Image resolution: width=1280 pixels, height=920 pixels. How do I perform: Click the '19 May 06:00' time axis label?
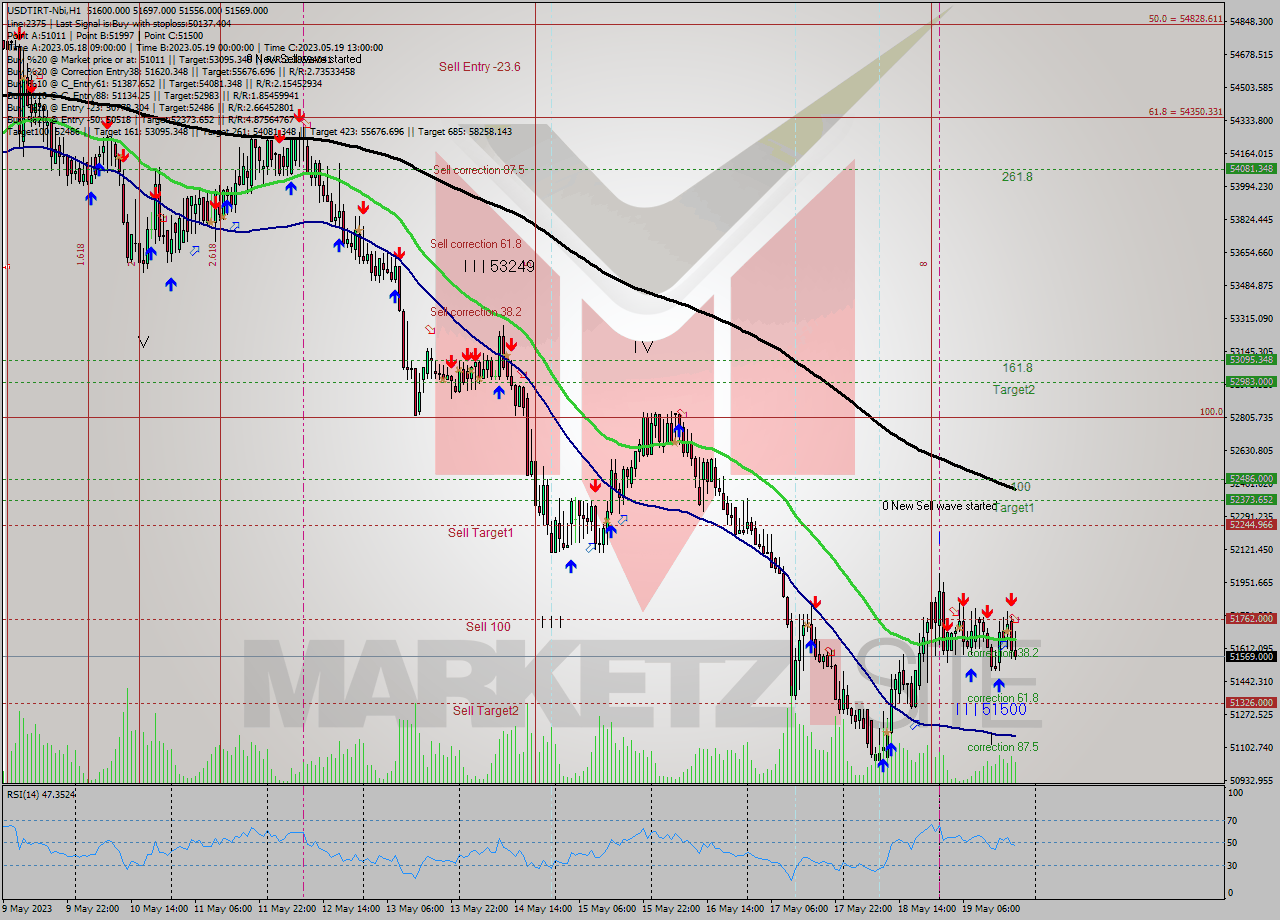point(991,908)
